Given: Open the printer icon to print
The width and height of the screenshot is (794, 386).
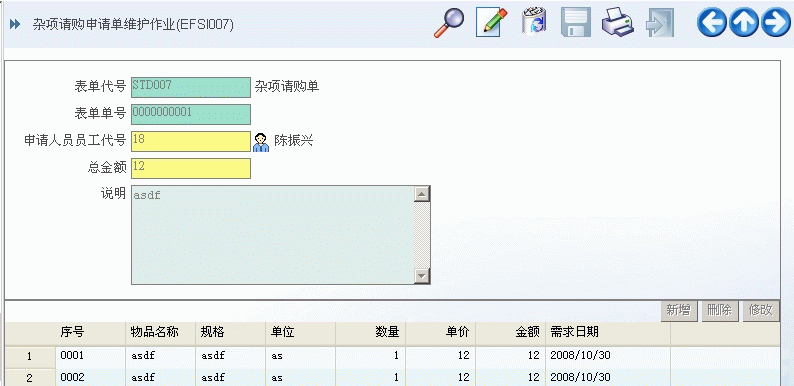Looking at the screenshot, I should pyautogui.click(x=617, y=22).
